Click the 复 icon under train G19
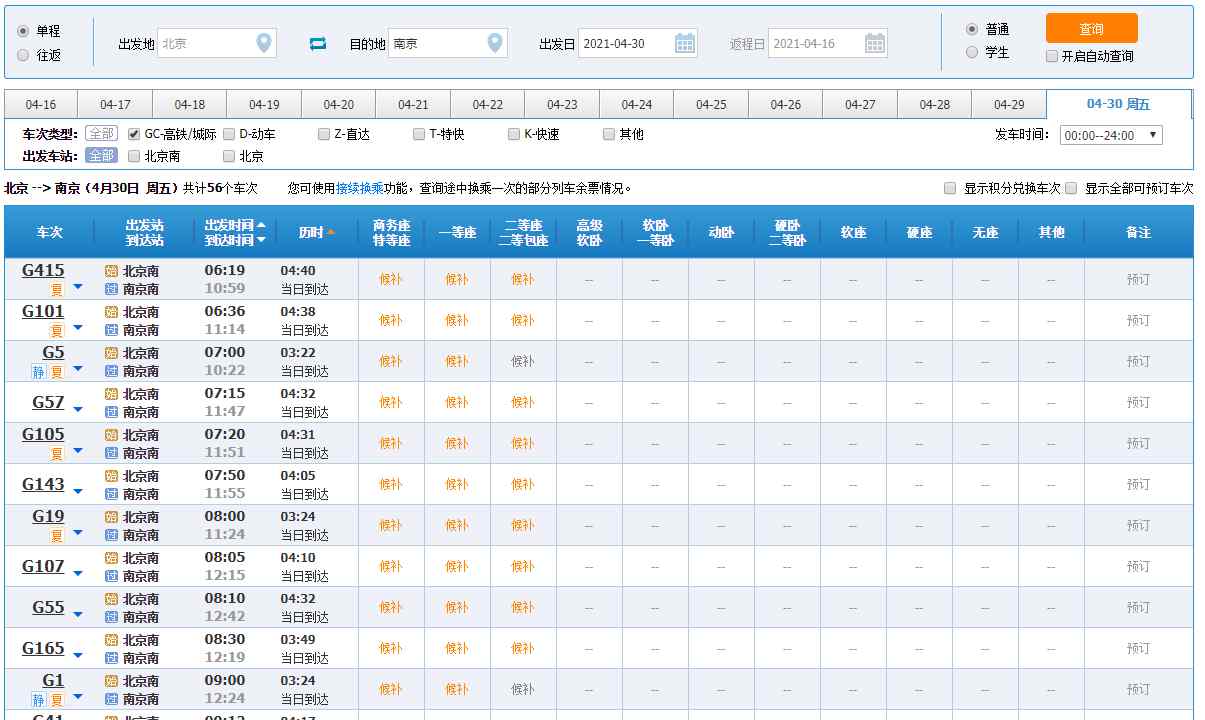 click(x=57, y=536)
